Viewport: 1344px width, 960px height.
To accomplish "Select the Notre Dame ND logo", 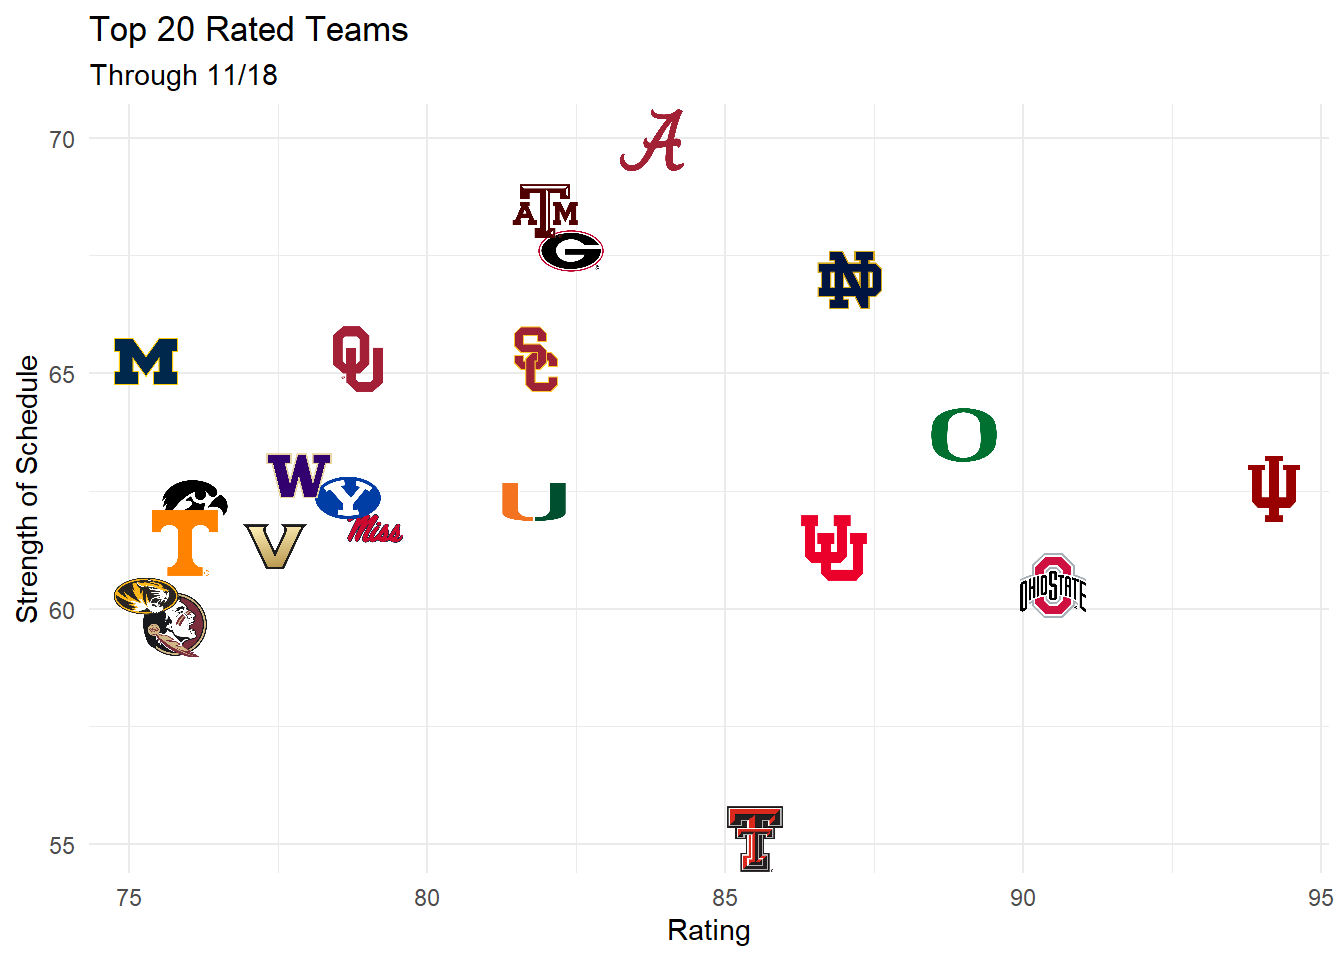I will [x=849, y=280].
